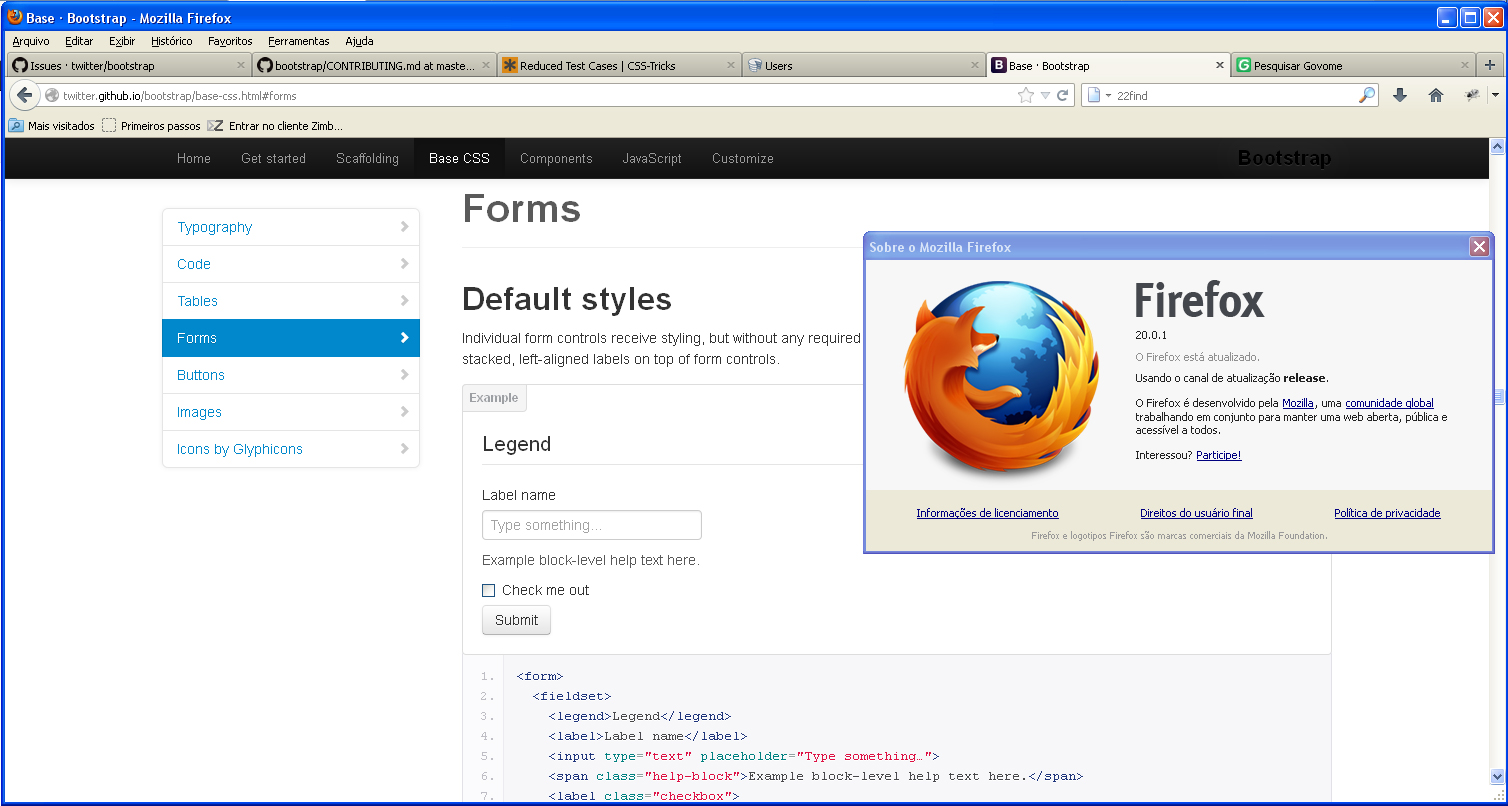Open a new tab with plus button
Screen dimensions: 1508x806
(x=1490, y=65)
